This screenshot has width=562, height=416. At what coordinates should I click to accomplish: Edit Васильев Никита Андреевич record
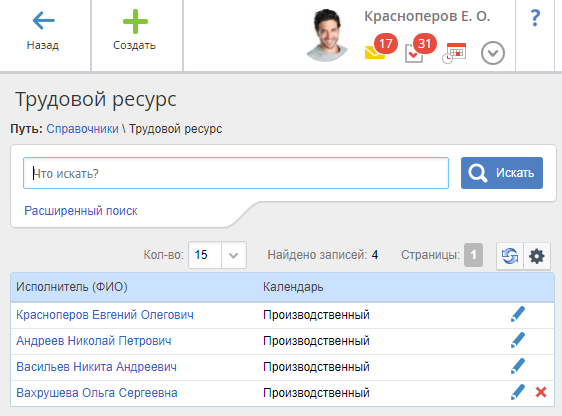(518, 366)
